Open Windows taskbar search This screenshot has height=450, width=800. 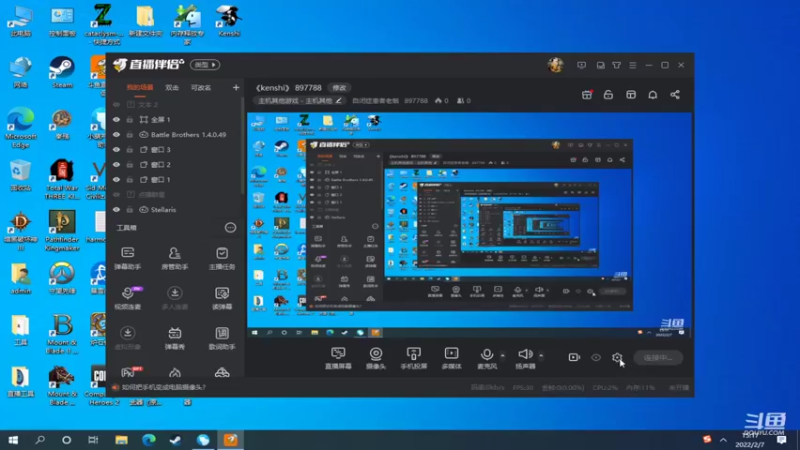[x=40, y=440]
